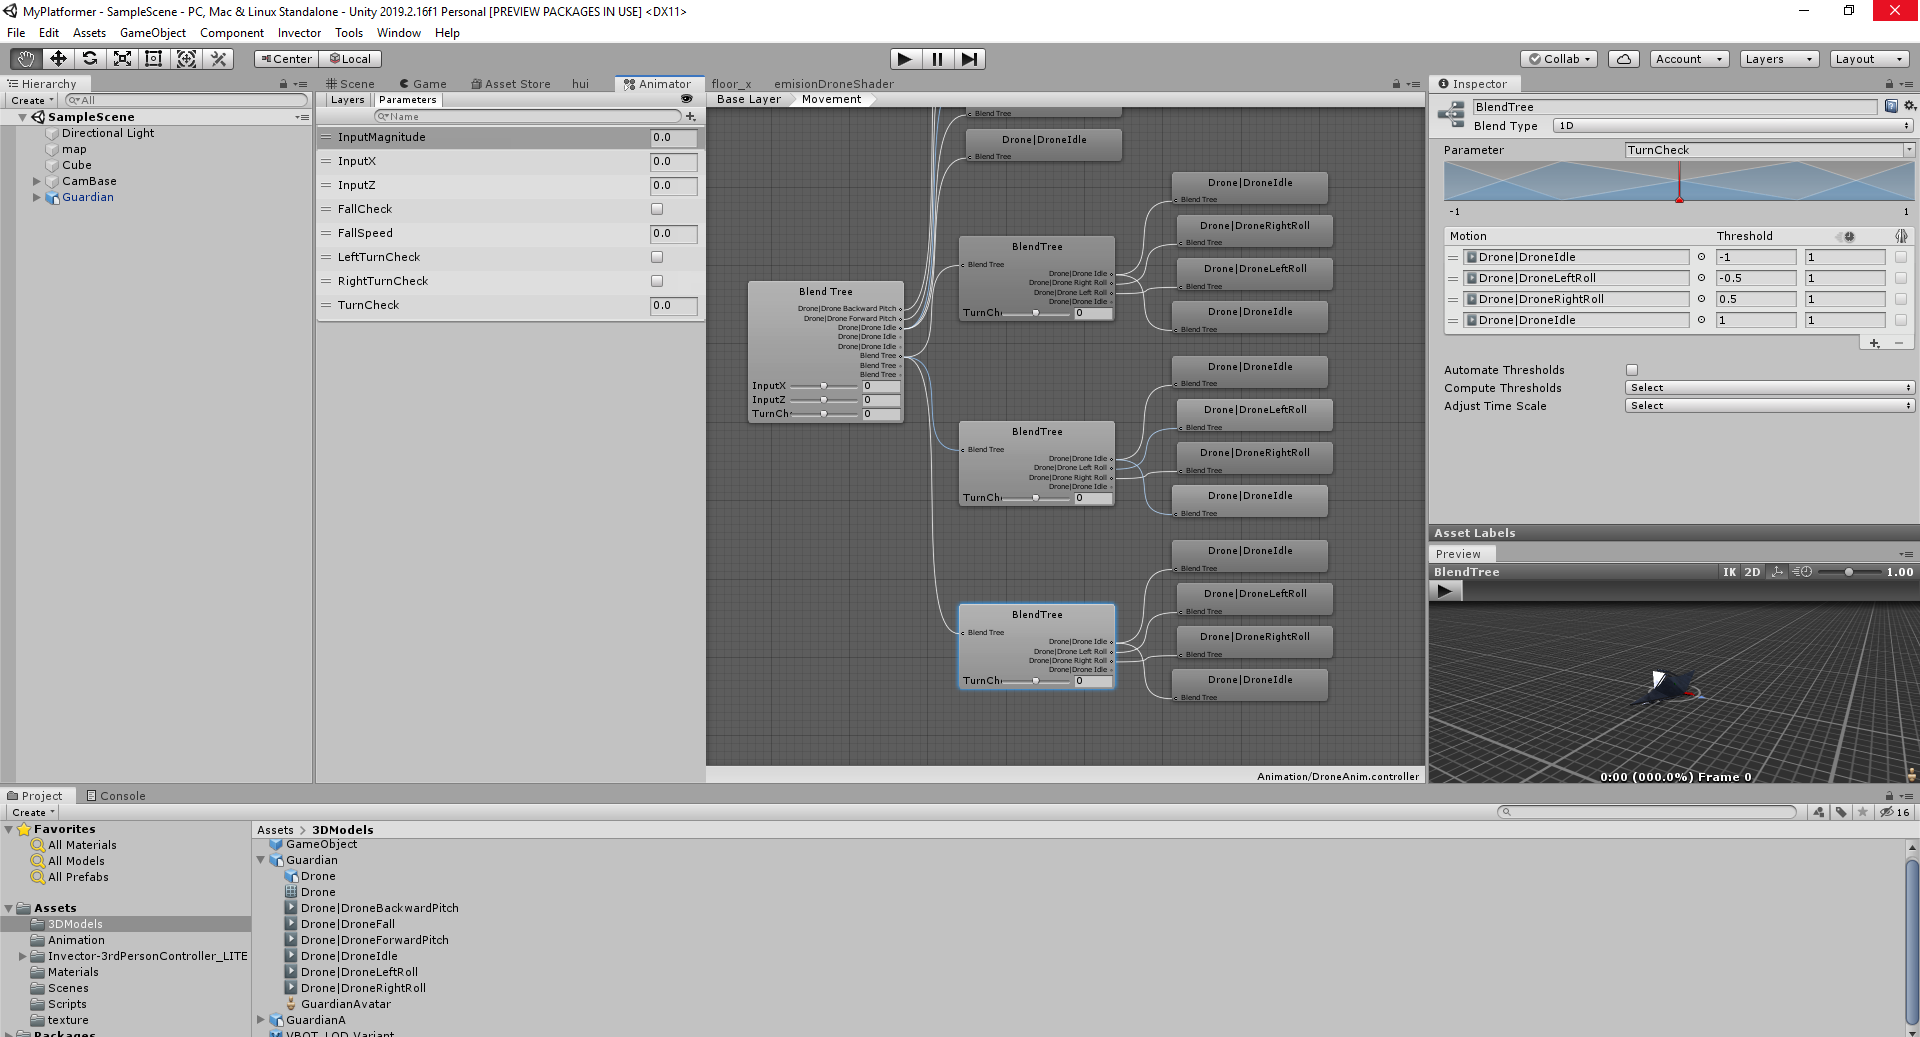Expand Invector-3rdPersonController_LITE folder

23,956
